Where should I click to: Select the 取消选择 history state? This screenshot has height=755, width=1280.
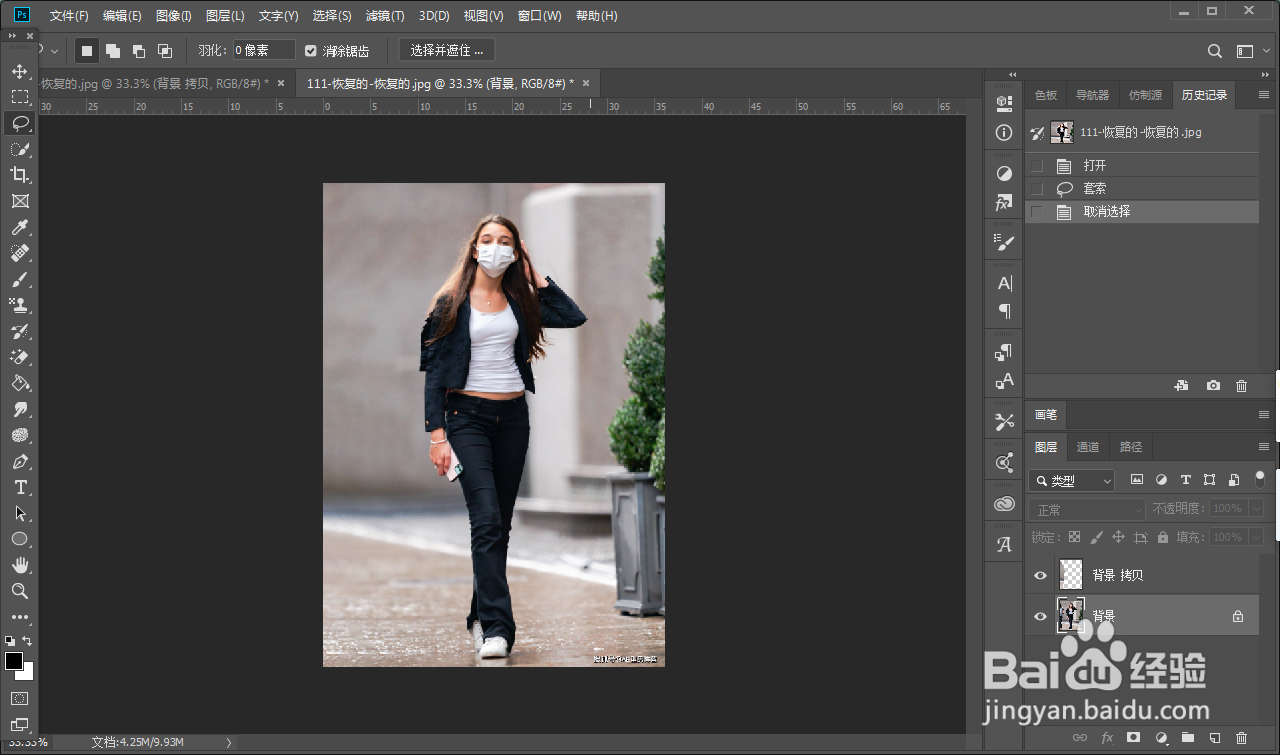(x=1142, y=212)
